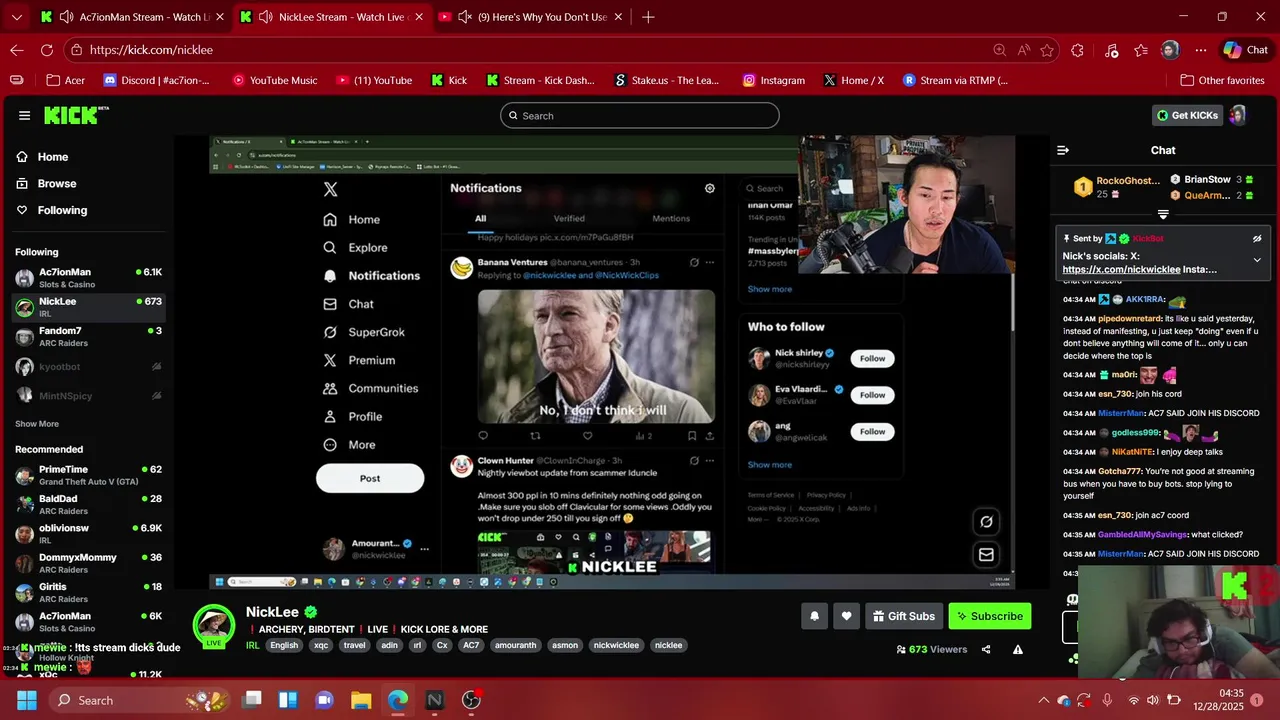
Task: Open the favorites hub icon
Action: click(x=1141, y=50)
